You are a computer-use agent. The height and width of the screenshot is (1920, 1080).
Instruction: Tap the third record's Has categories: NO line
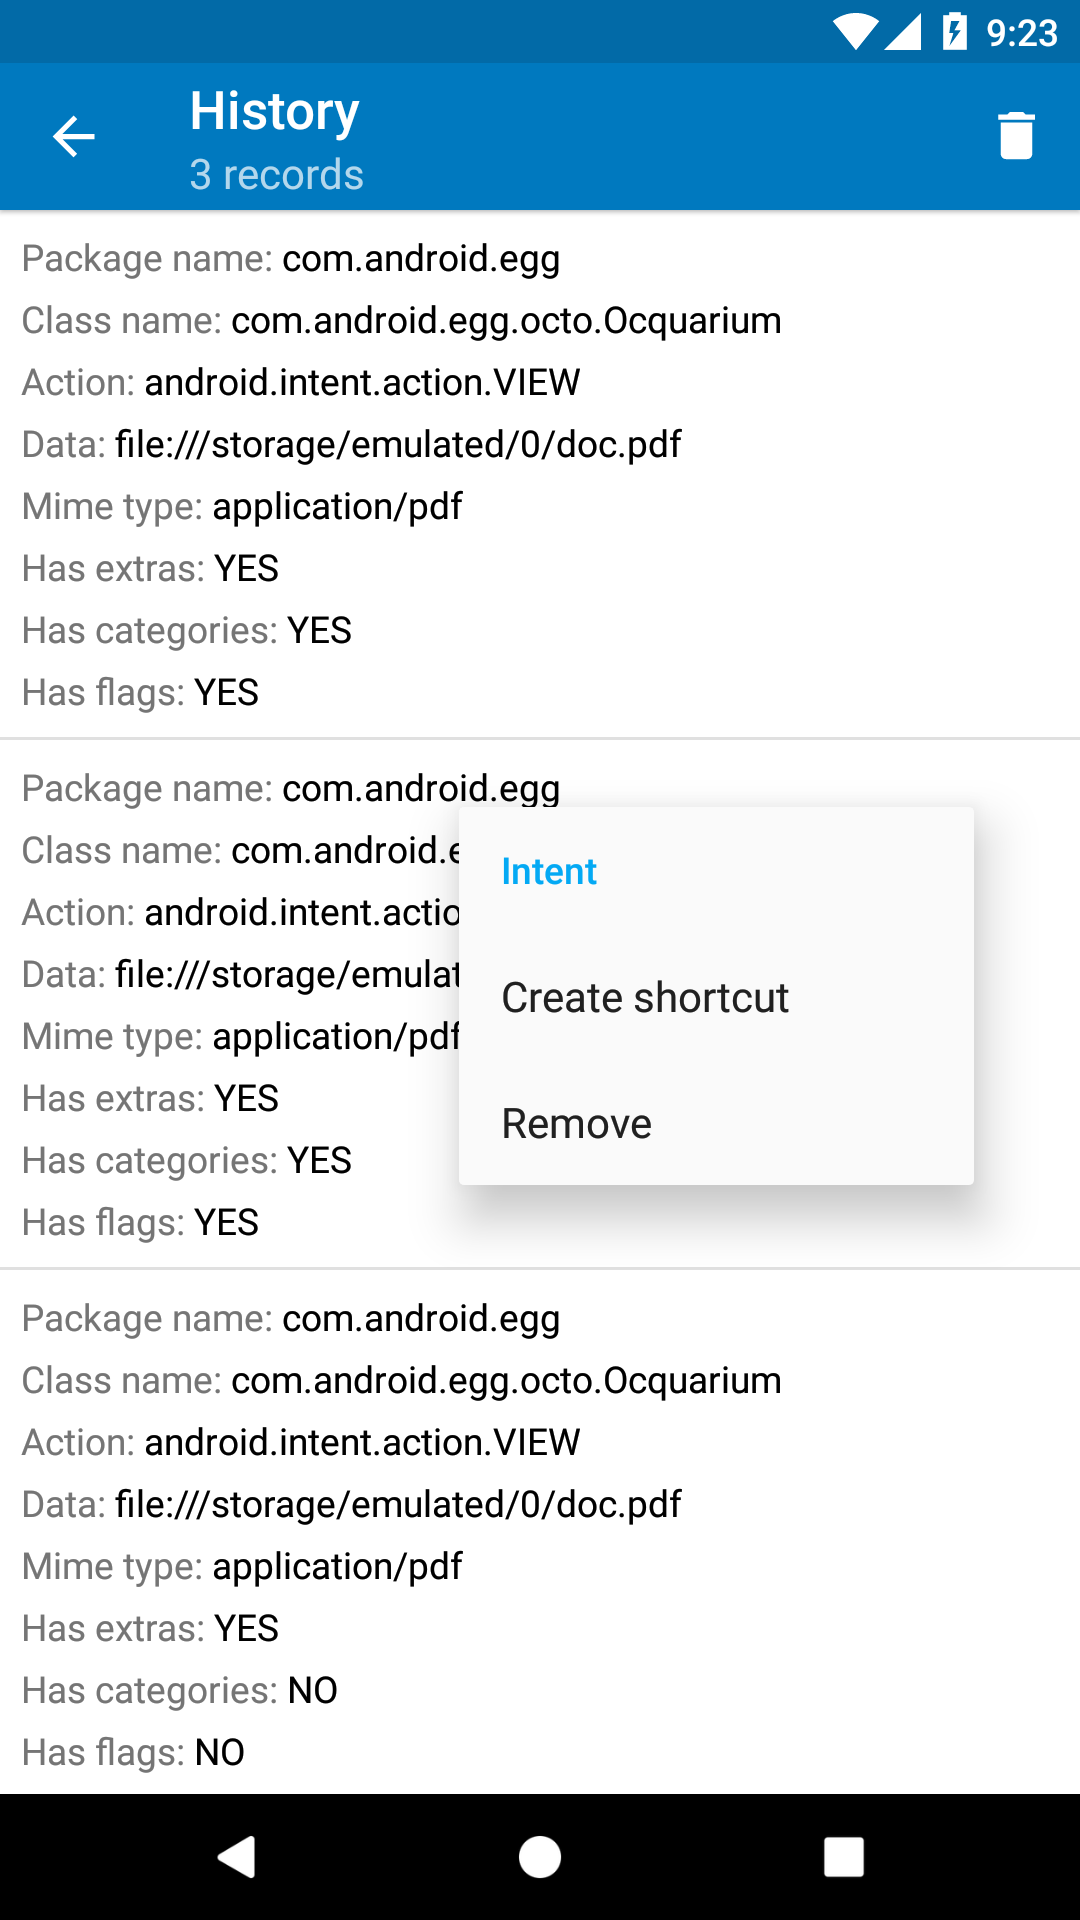180,1691
